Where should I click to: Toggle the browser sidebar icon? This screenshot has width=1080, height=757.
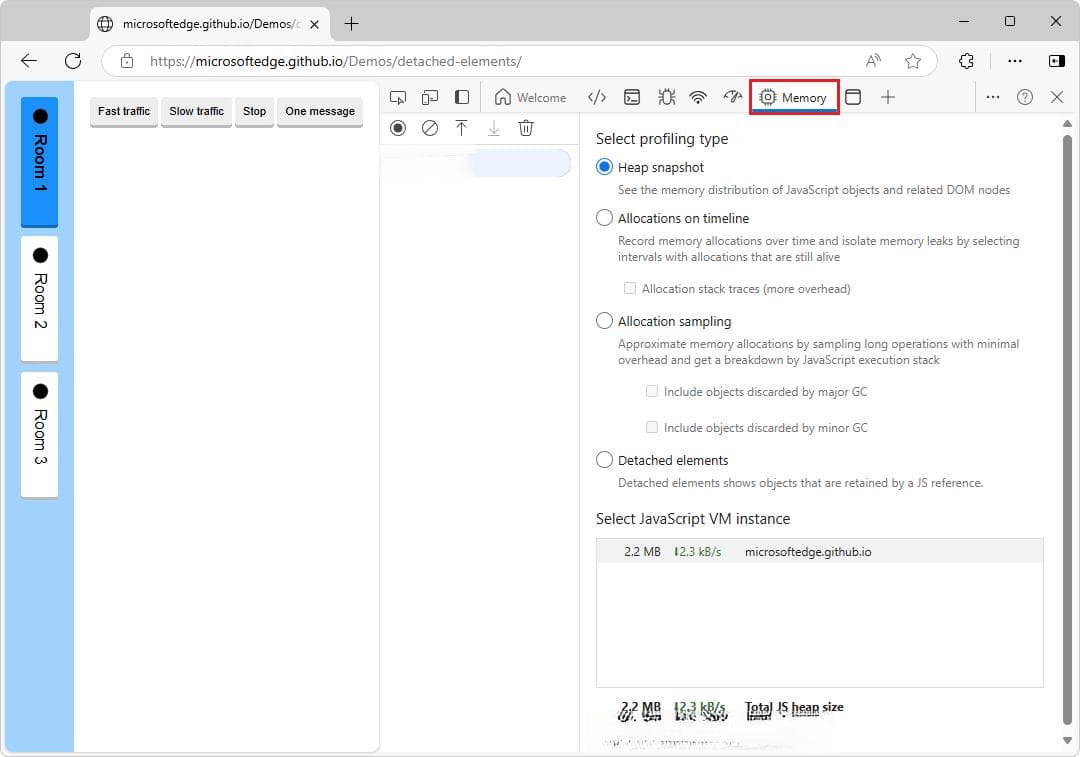coord(1057,61)
